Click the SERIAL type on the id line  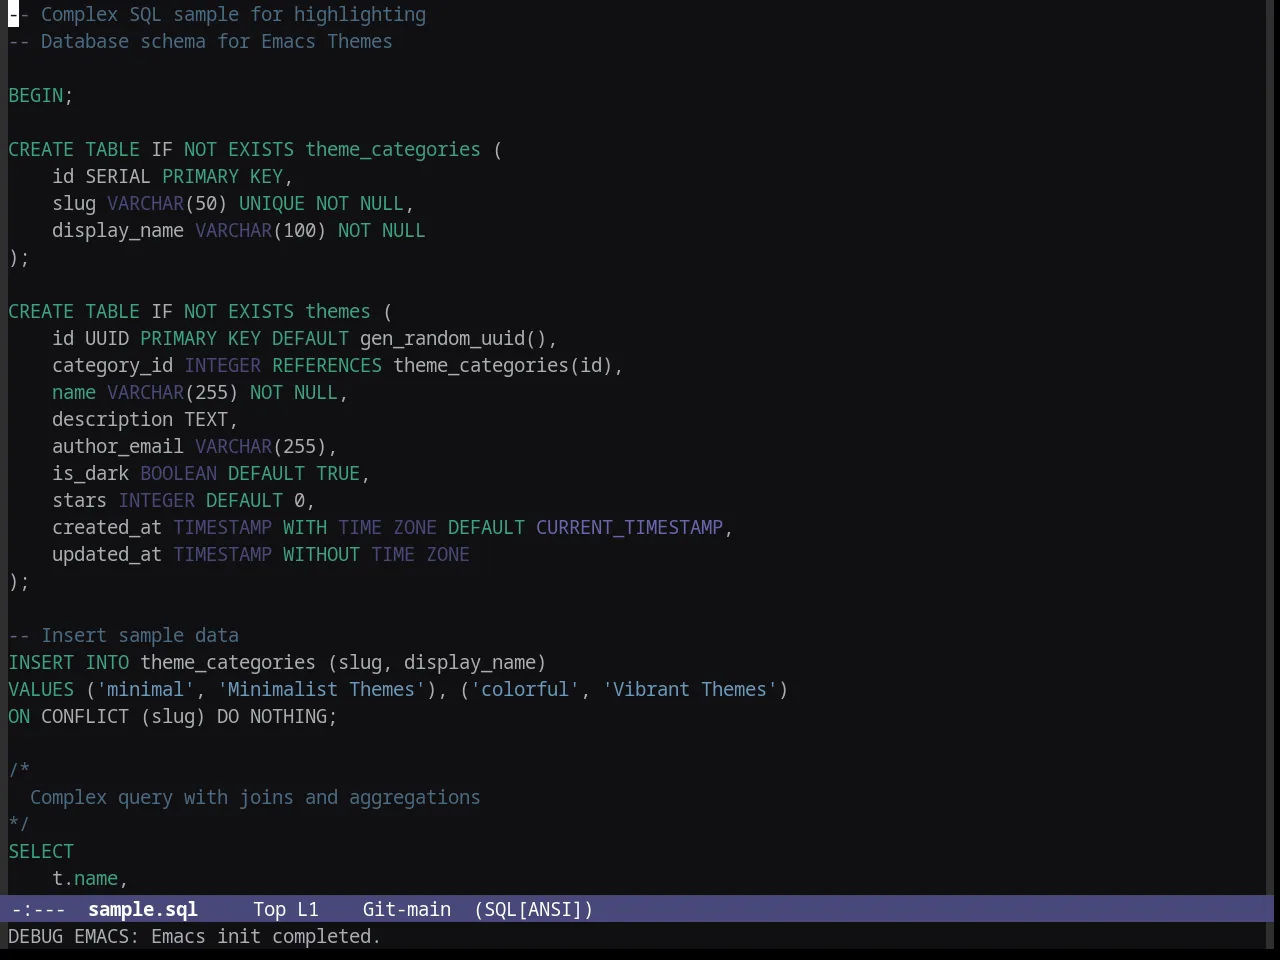[118, 176]
